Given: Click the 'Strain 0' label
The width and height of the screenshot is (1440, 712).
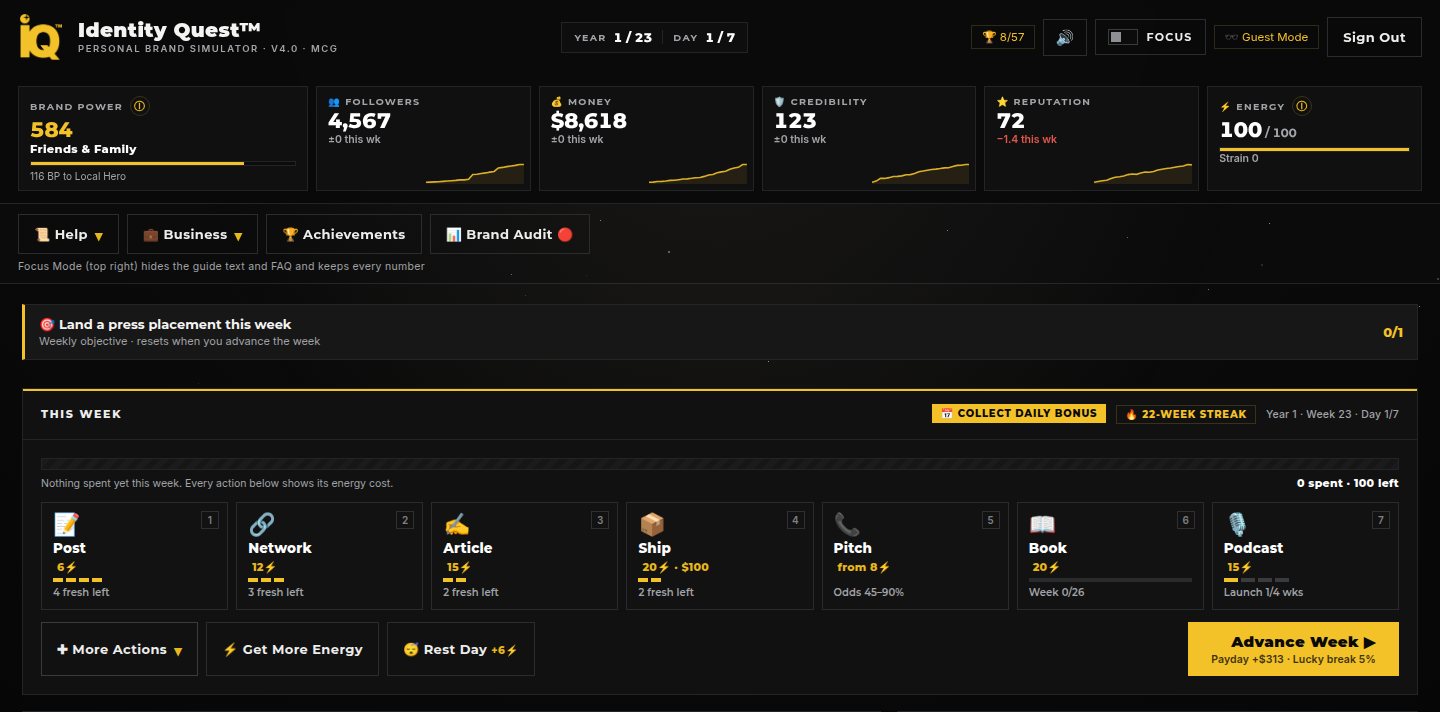Looking at the screenshot, I should (1239, 158).
